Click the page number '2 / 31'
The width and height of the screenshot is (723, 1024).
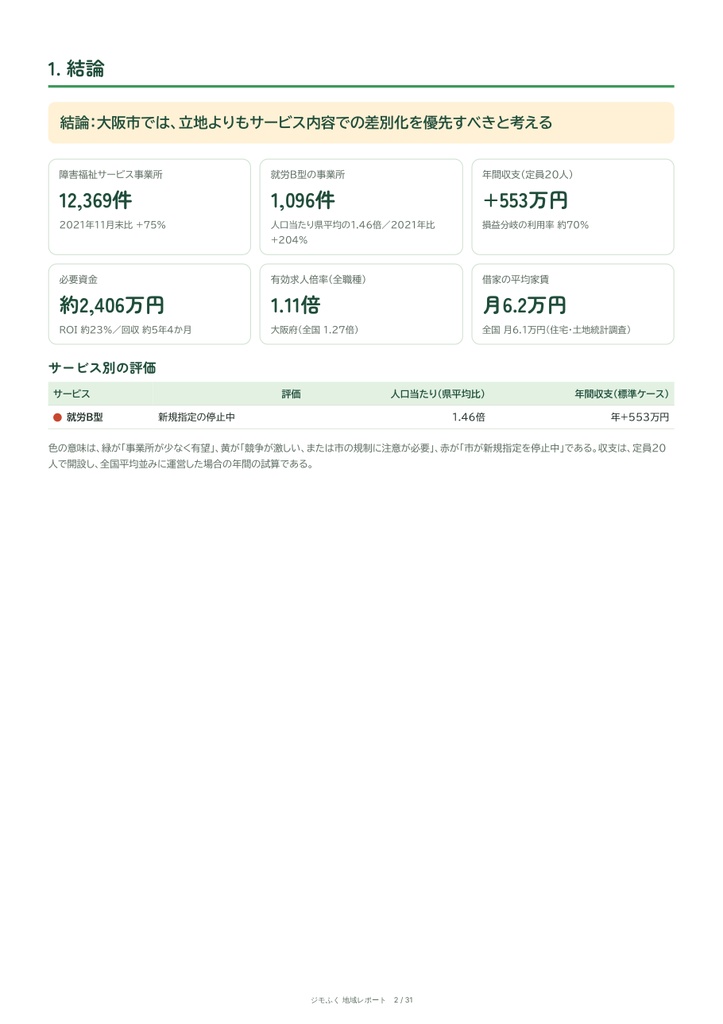click(403, 1000)
